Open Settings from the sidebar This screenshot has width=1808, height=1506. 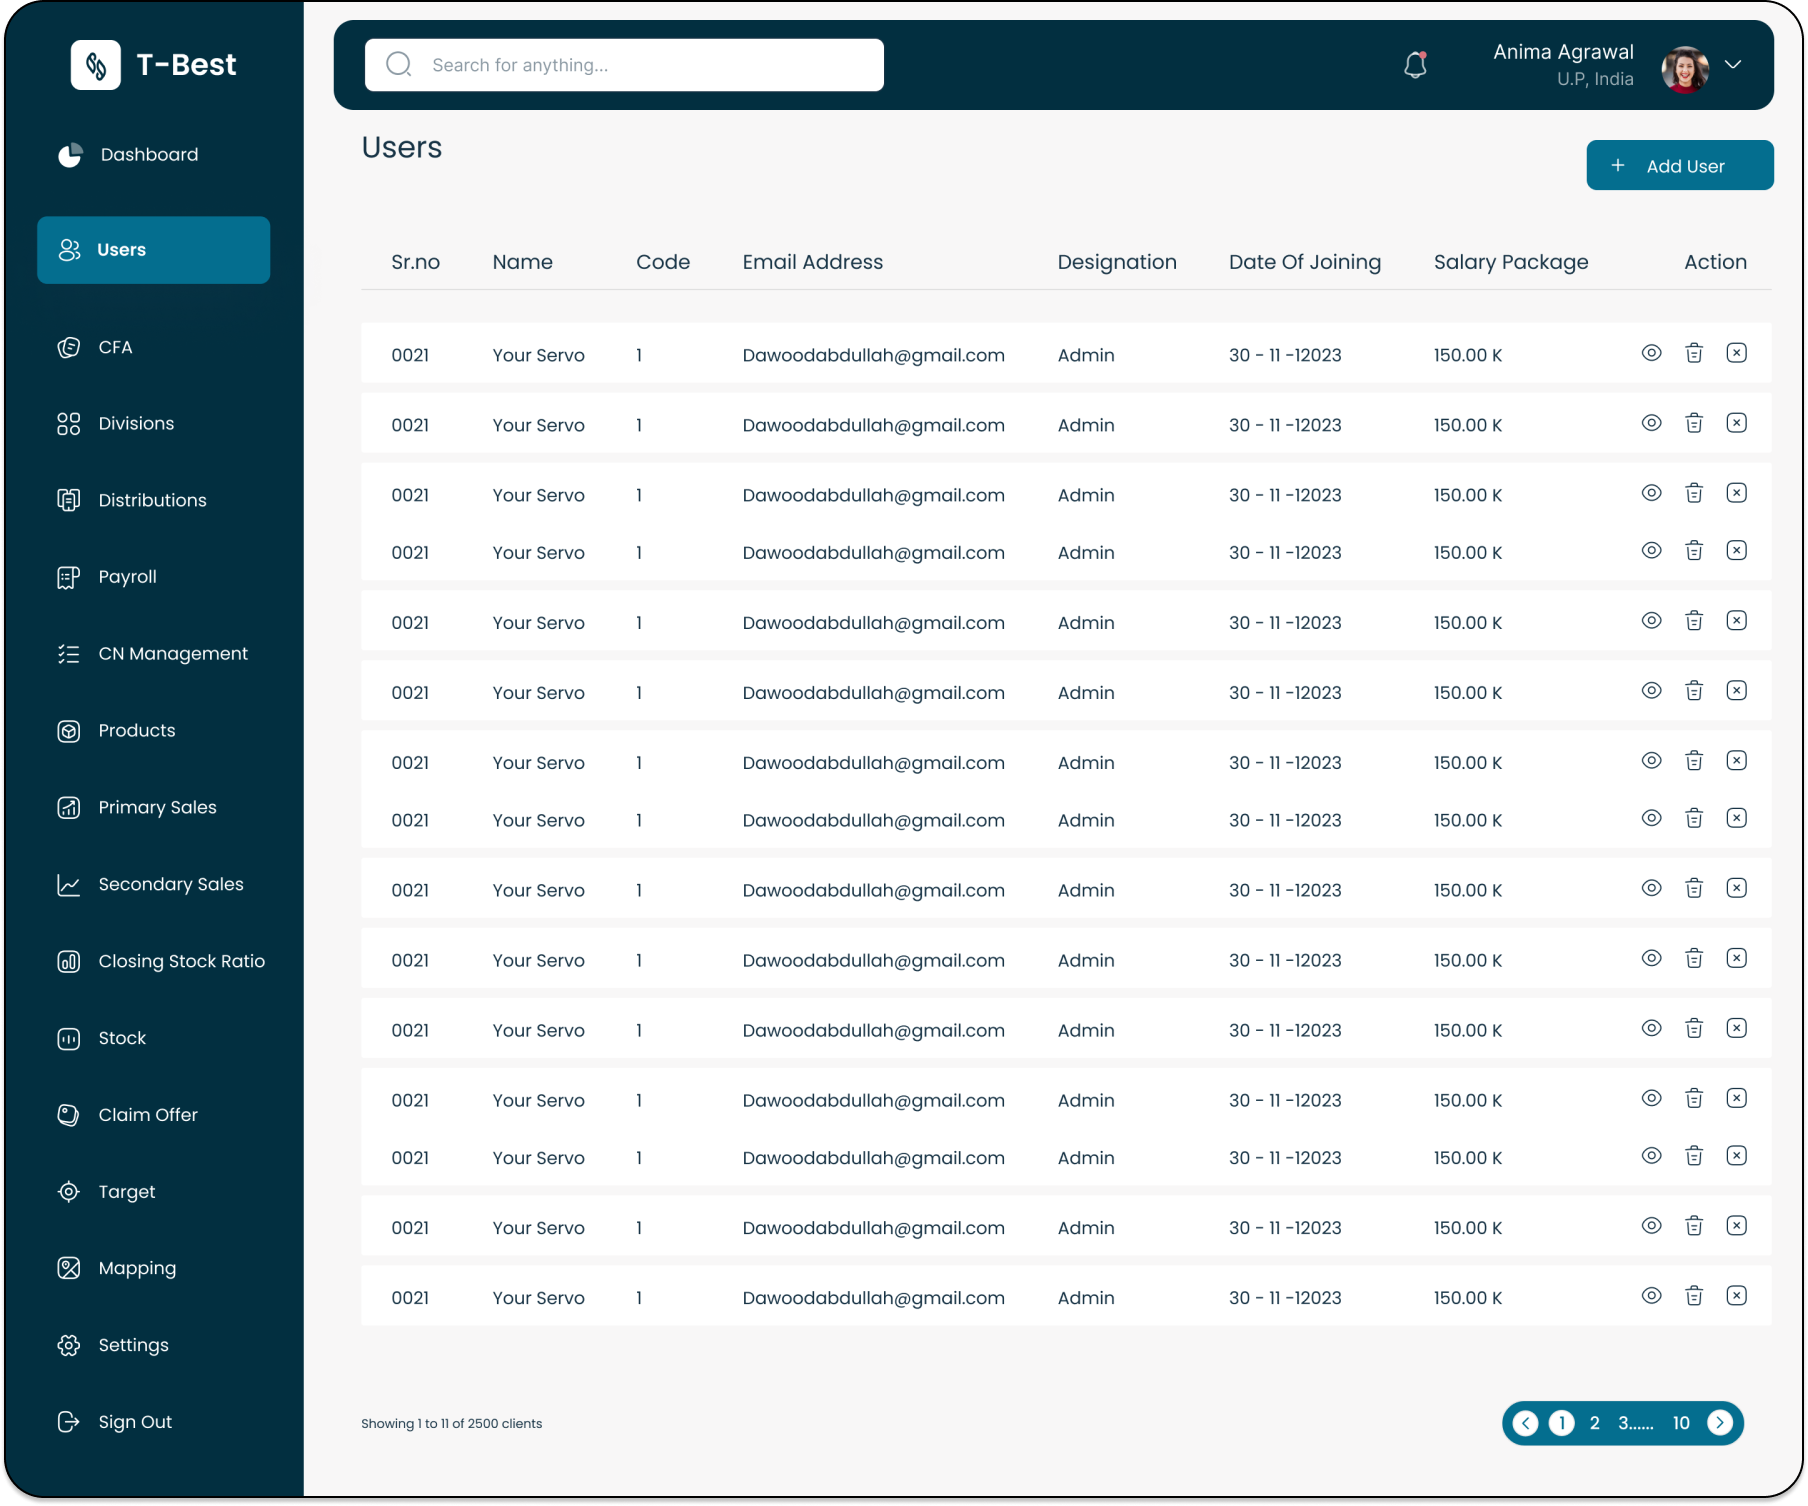(x=133, y=1345)
